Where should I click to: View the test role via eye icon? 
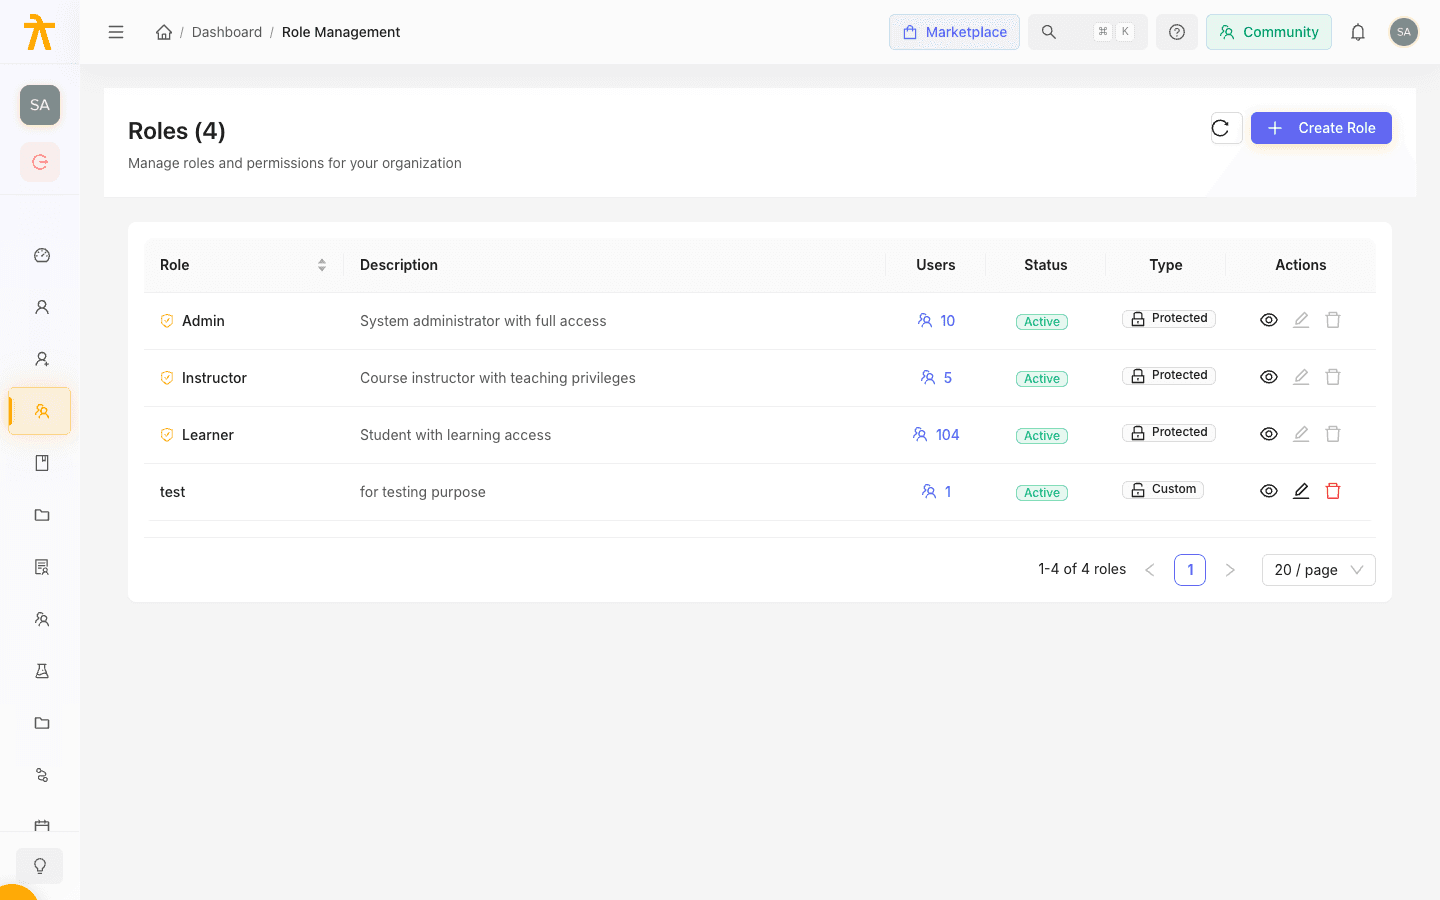click(1269, 491)
